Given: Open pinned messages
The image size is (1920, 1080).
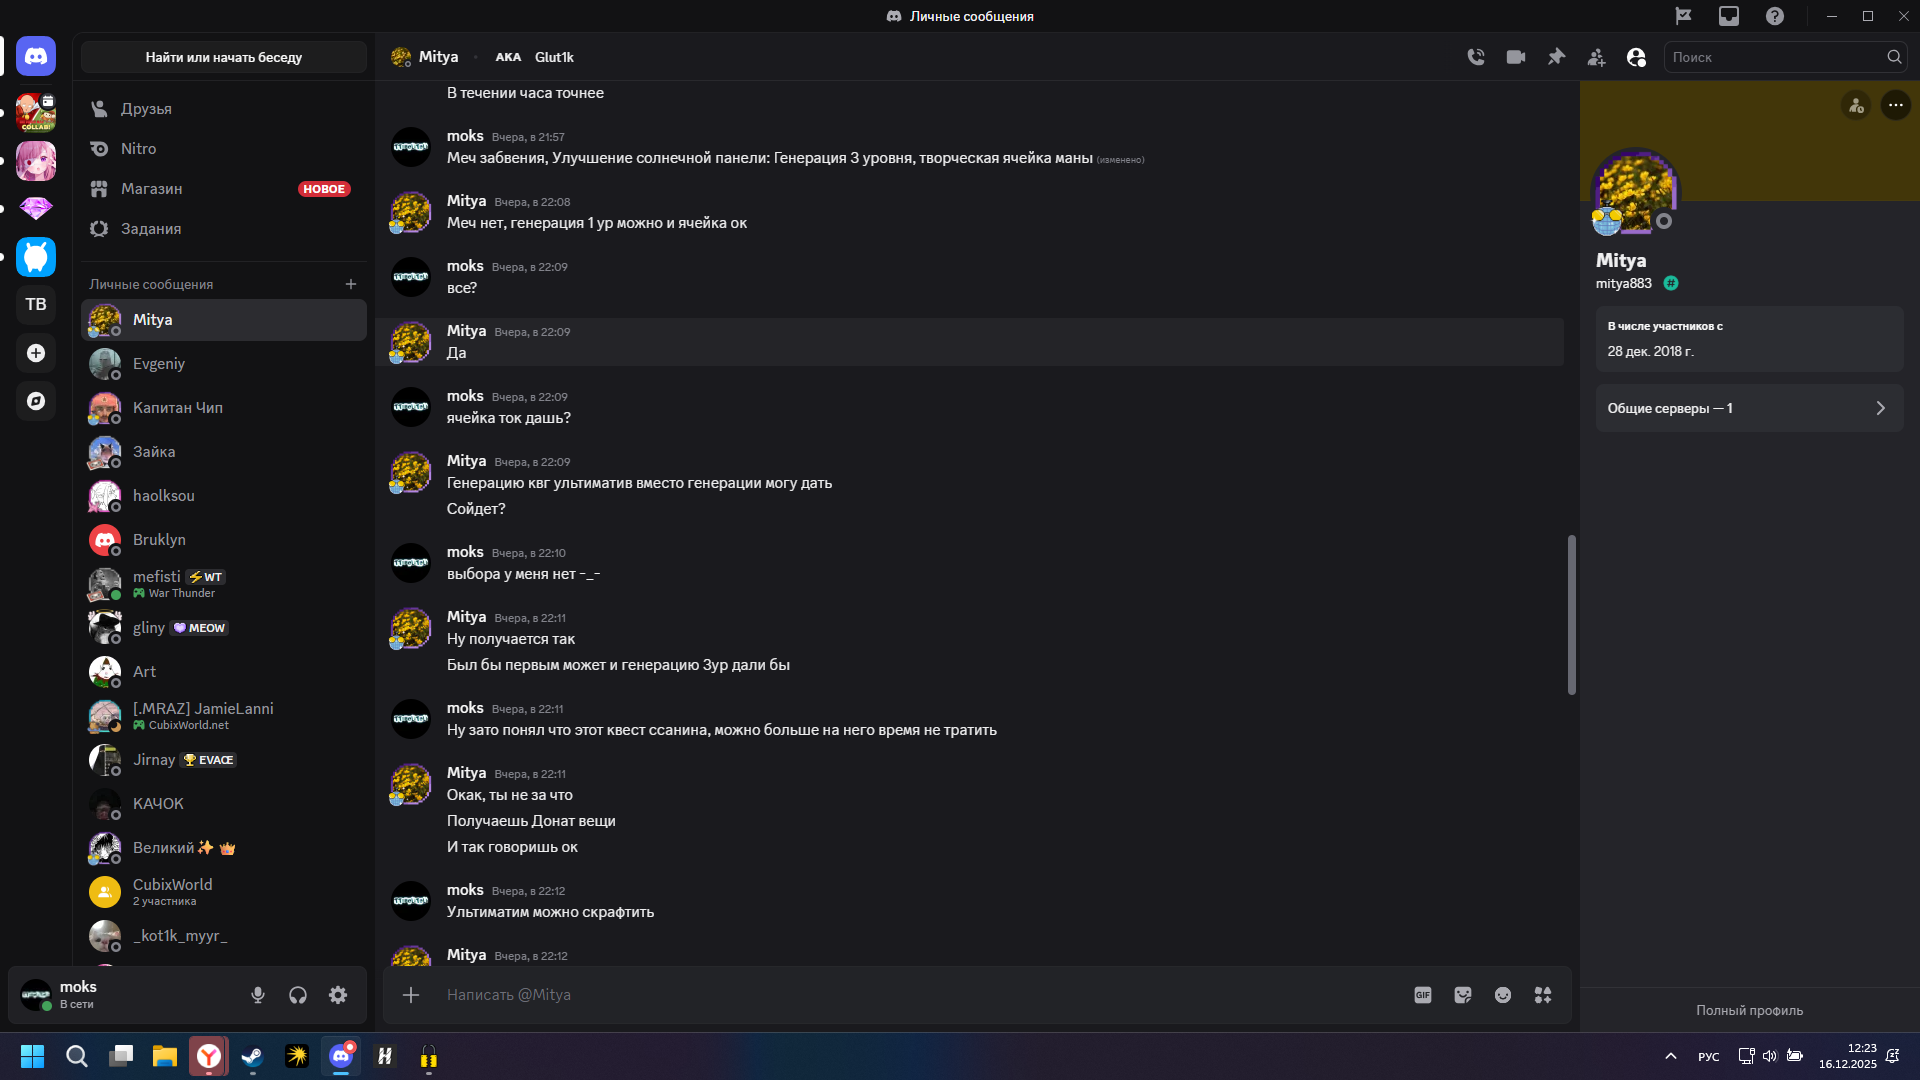Looking at the screenshot, I should 1556,57.
